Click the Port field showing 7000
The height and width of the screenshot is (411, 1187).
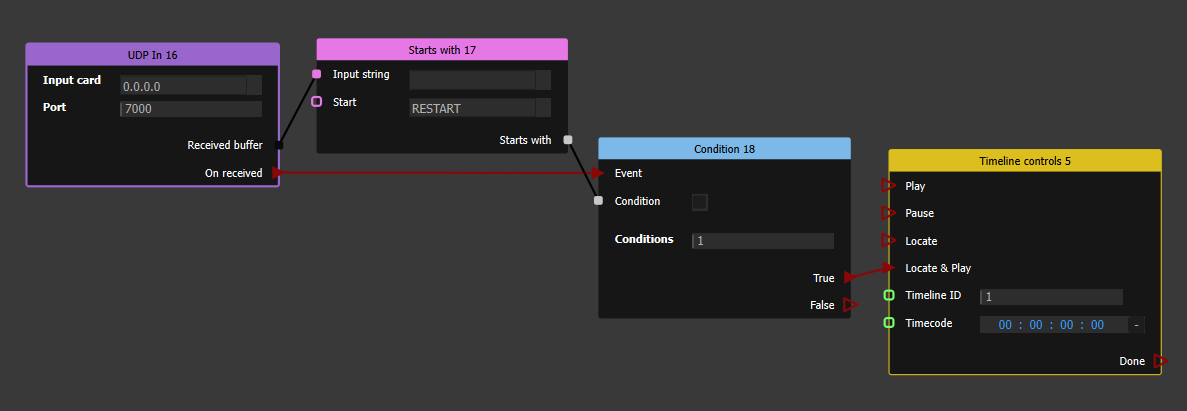click(x=190, y=109)
